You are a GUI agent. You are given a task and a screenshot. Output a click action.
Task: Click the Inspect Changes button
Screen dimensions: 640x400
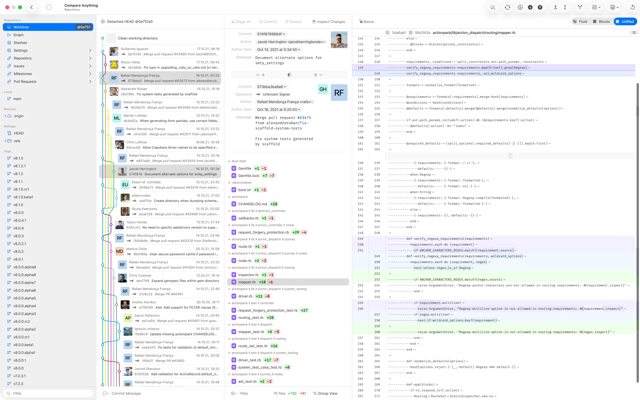(329, 22)
